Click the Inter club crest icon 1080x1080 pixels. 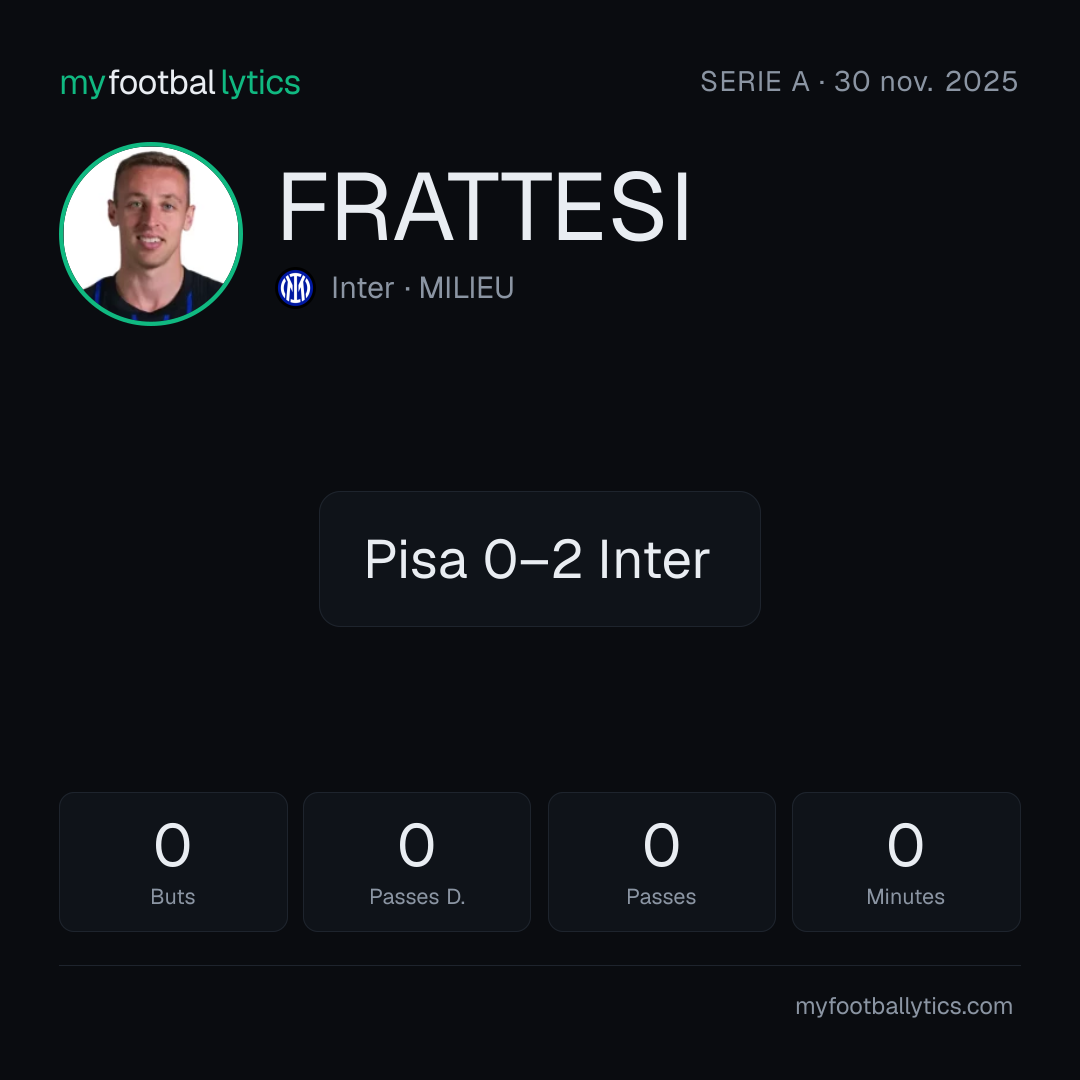(295, 288)
